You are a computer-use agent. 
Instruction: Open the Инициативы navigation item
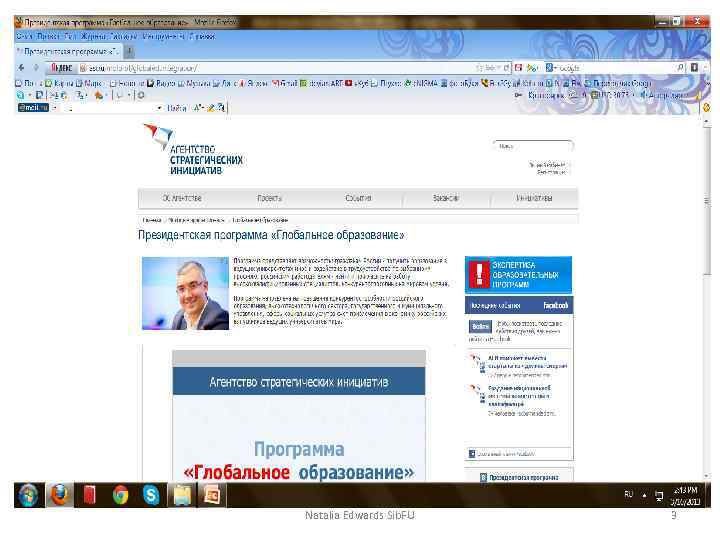[534, 198]
